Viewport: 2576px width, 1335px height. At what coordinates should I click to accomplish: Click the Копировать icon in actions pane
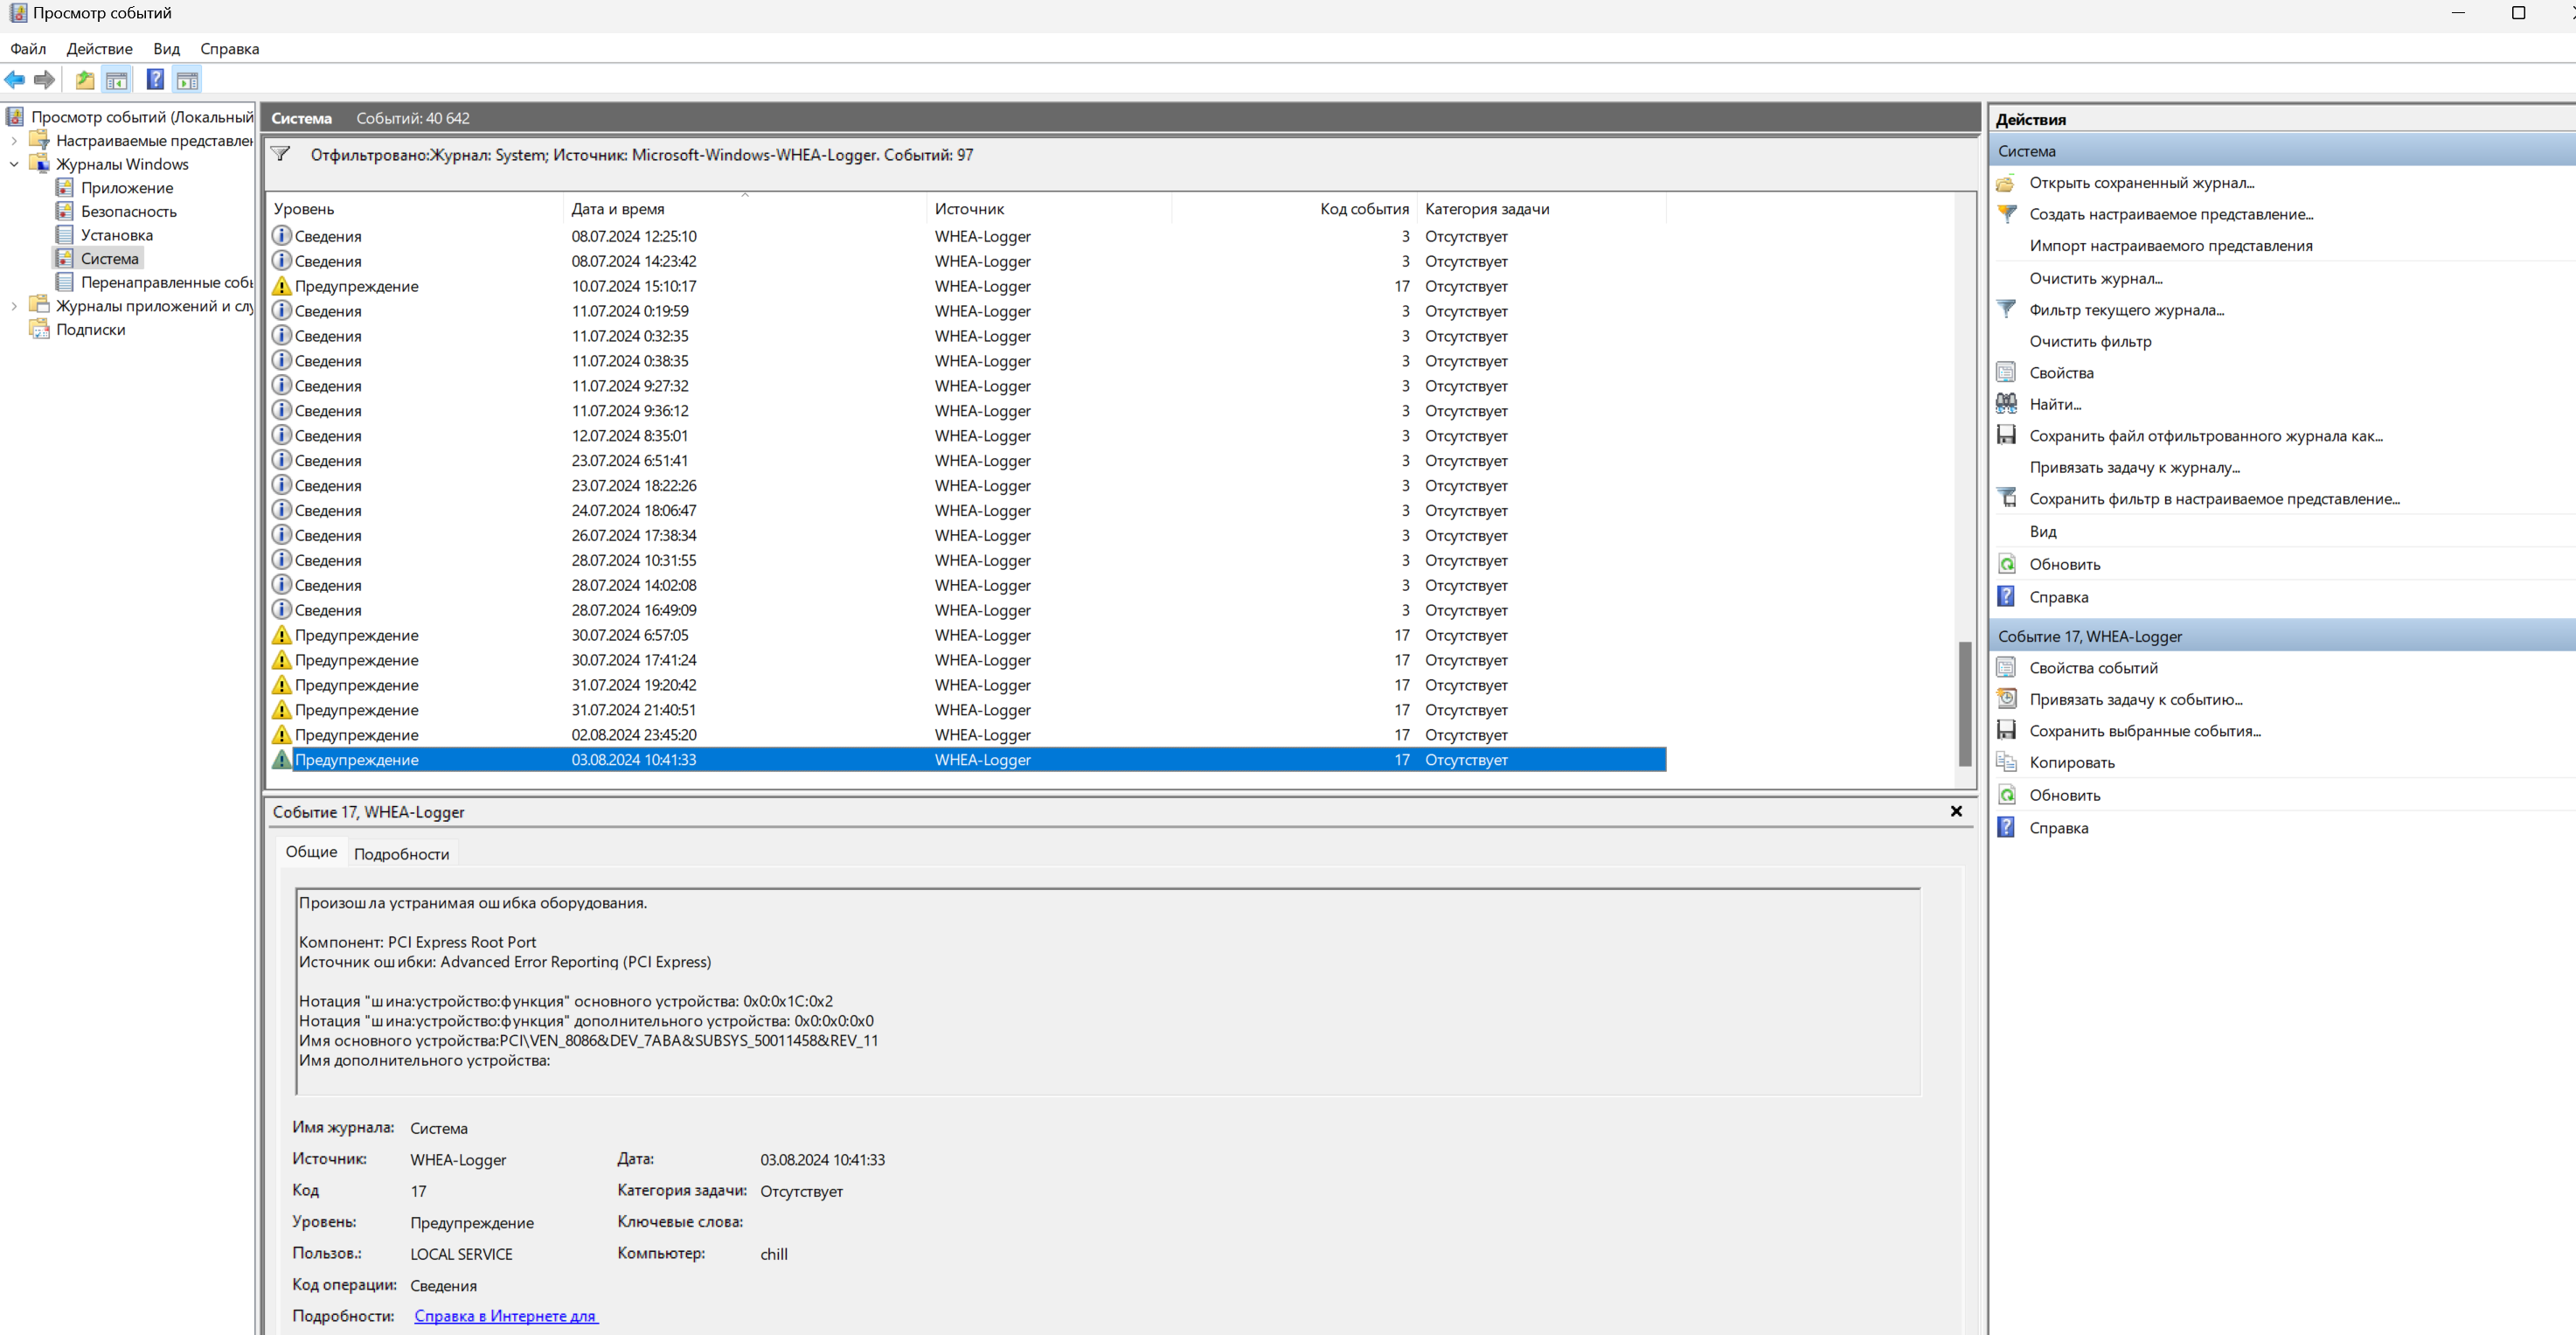pyautogui.click(x=2006, y=762)
